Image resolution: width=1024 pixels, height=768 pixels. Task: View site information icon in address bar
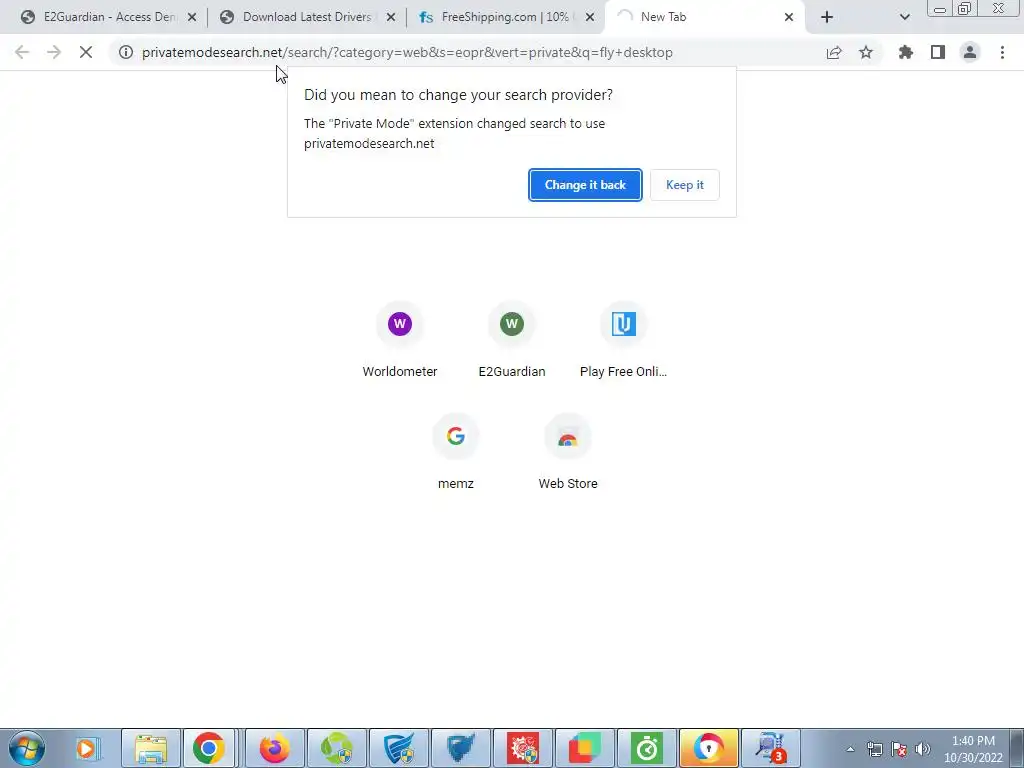click(x=126, y=52)
